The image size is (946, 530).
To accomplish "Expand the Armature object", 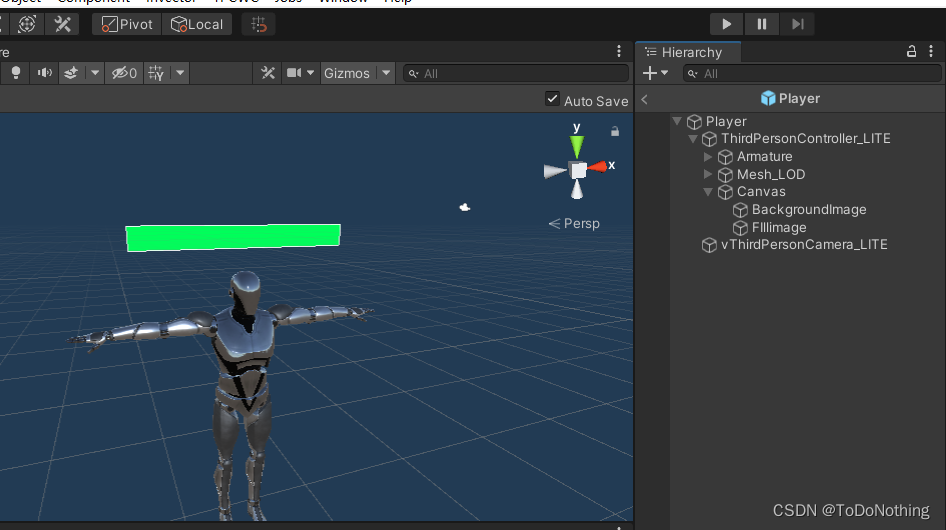I will (708, 157).
